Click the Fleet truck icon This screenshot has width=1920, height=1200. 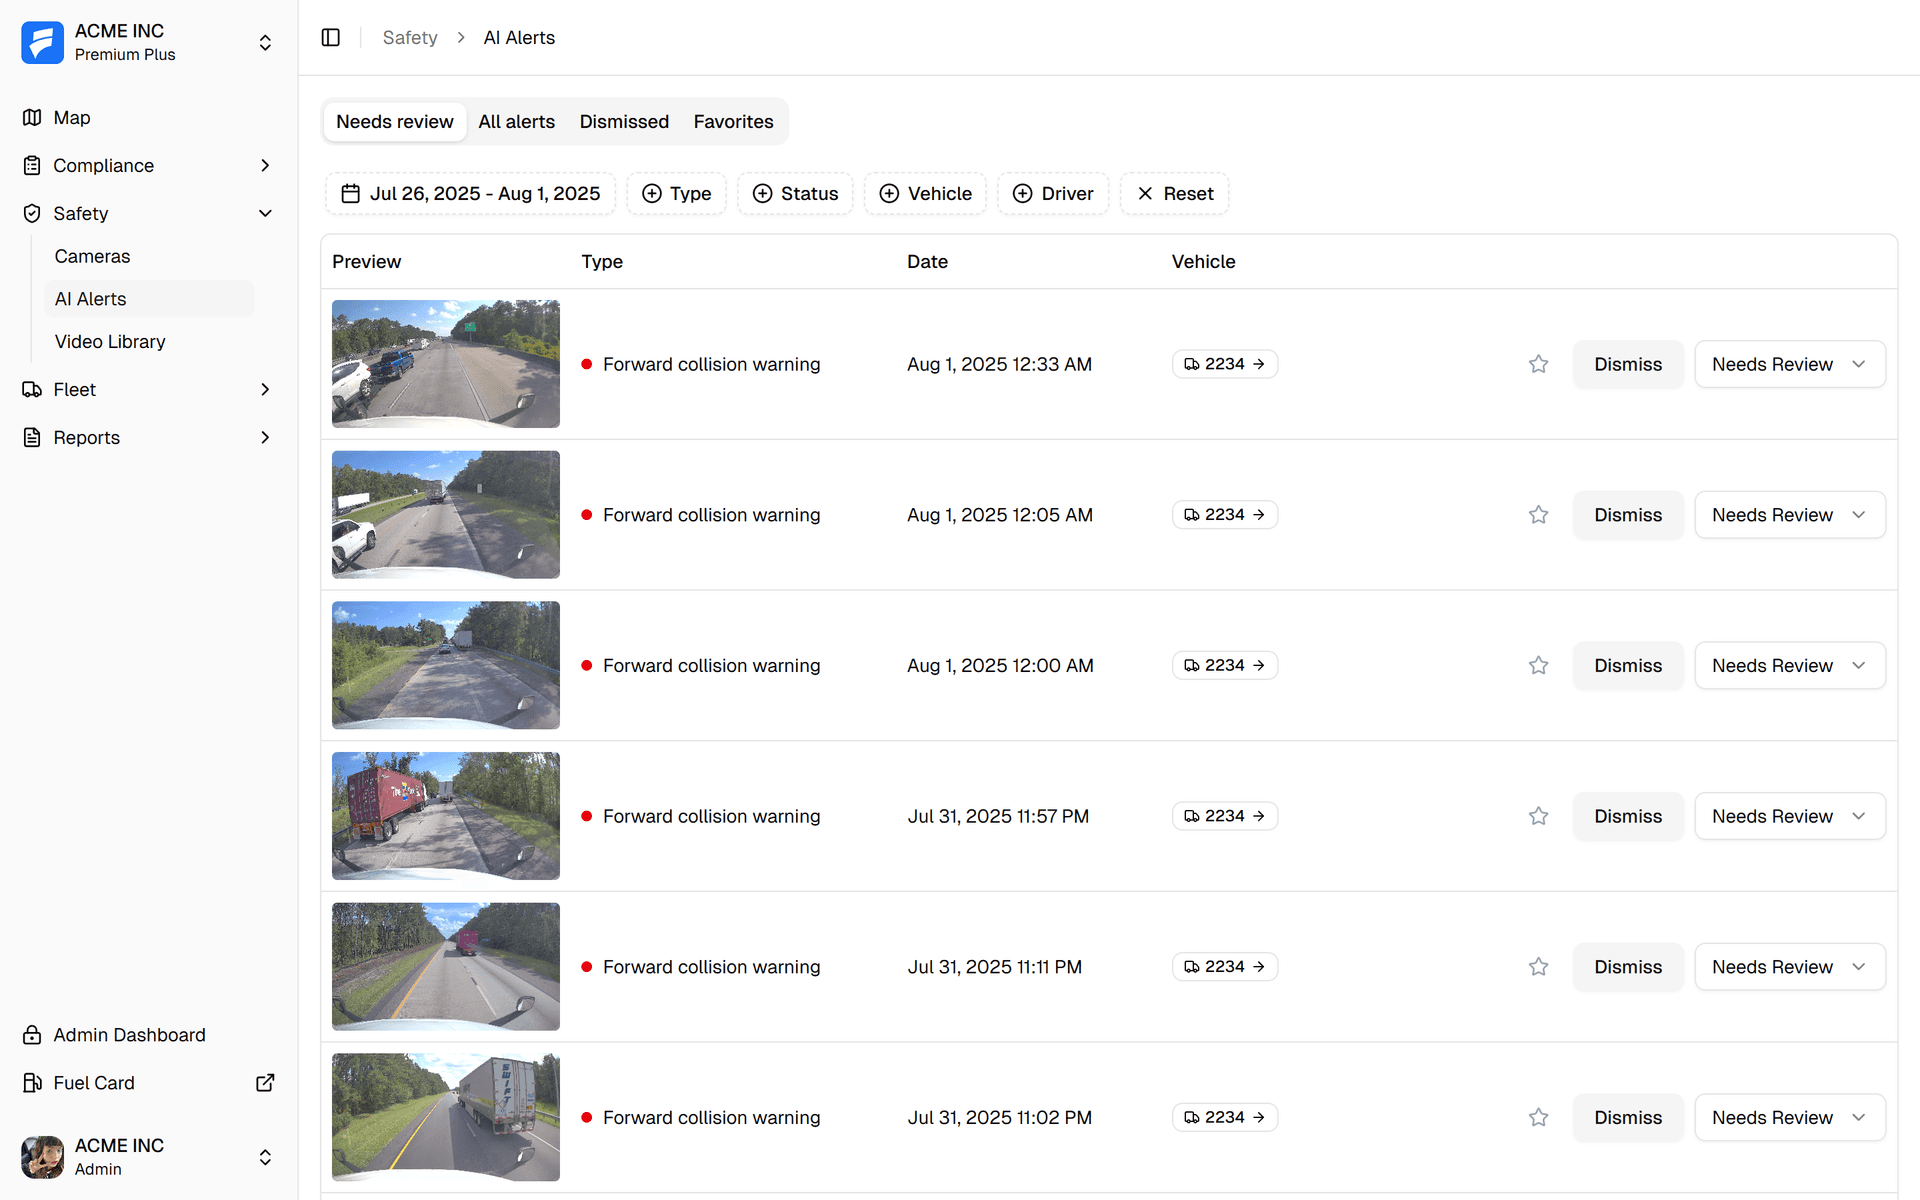[x=32, y=390]
